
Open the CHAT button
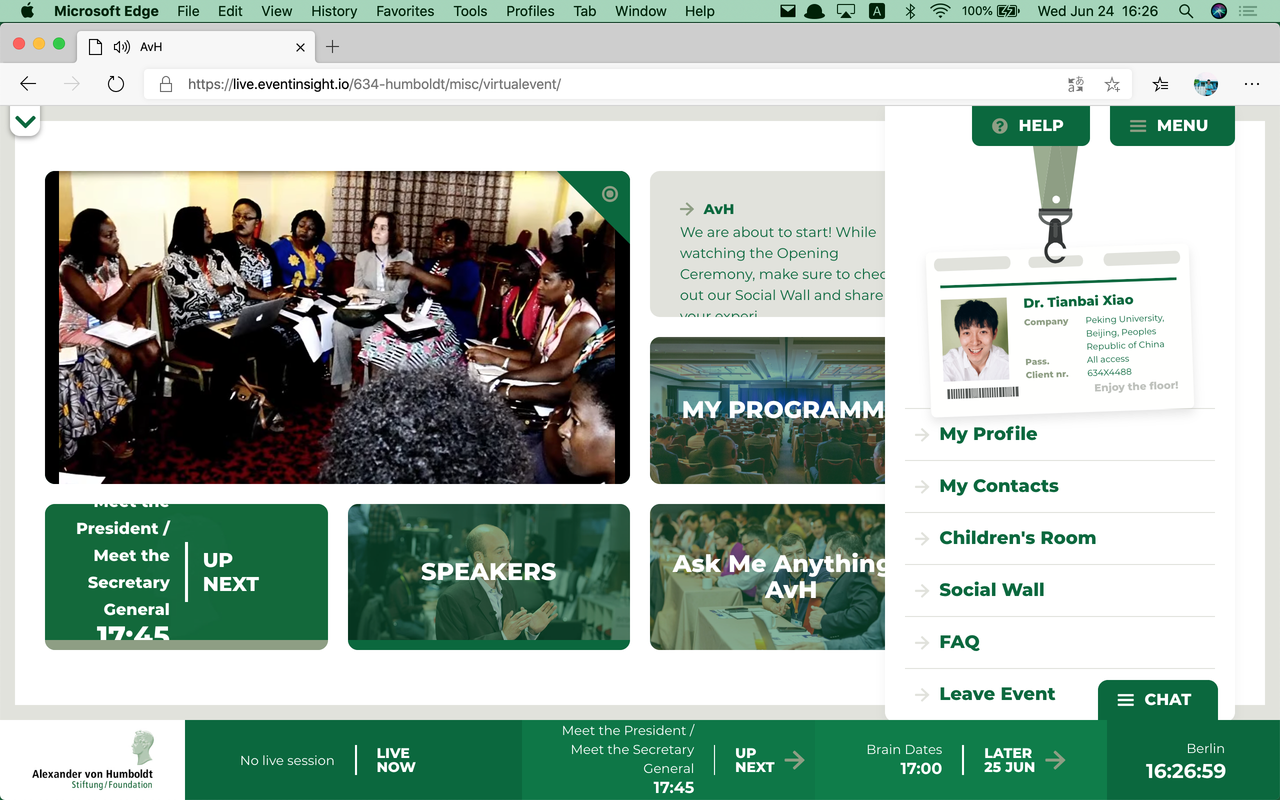point(1157,700)
